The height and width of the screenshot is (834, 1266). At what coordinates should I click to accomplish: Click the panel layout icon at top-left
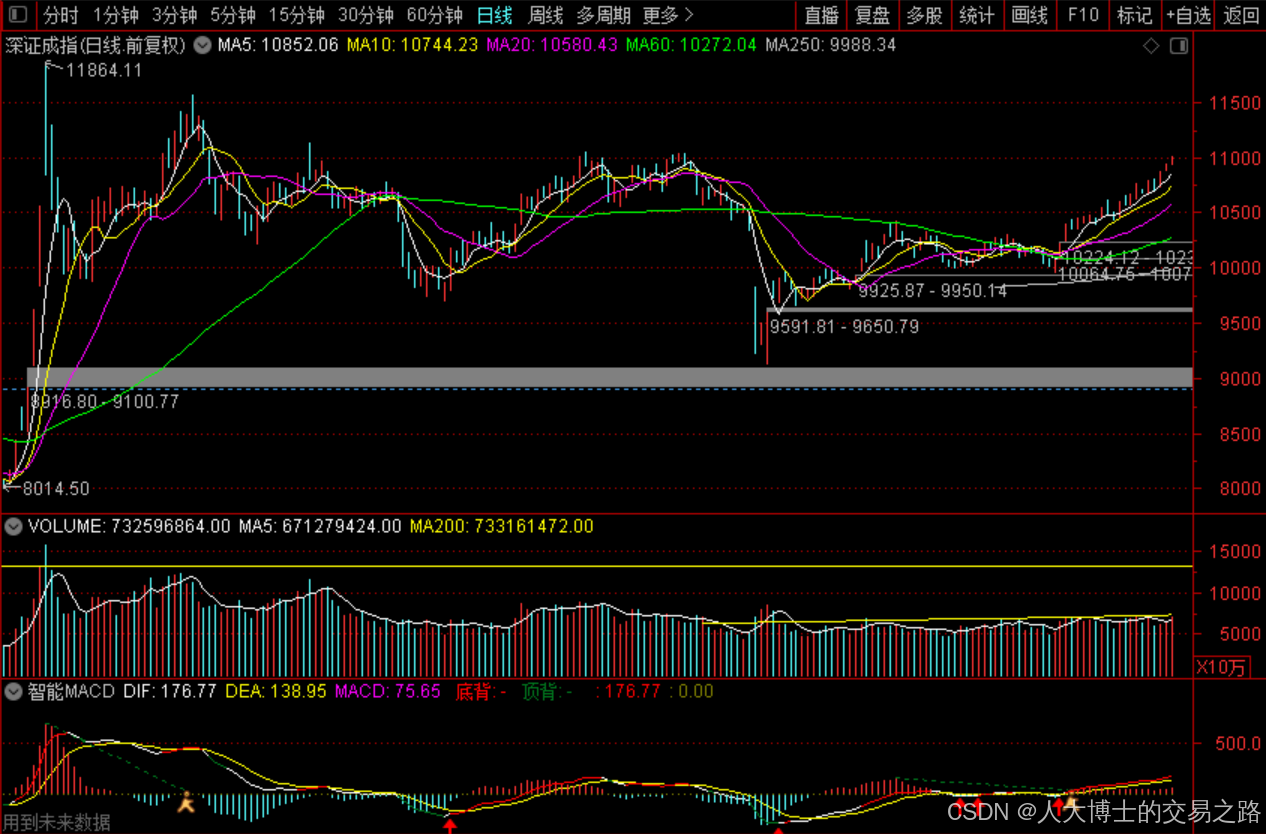click(18, 15)
